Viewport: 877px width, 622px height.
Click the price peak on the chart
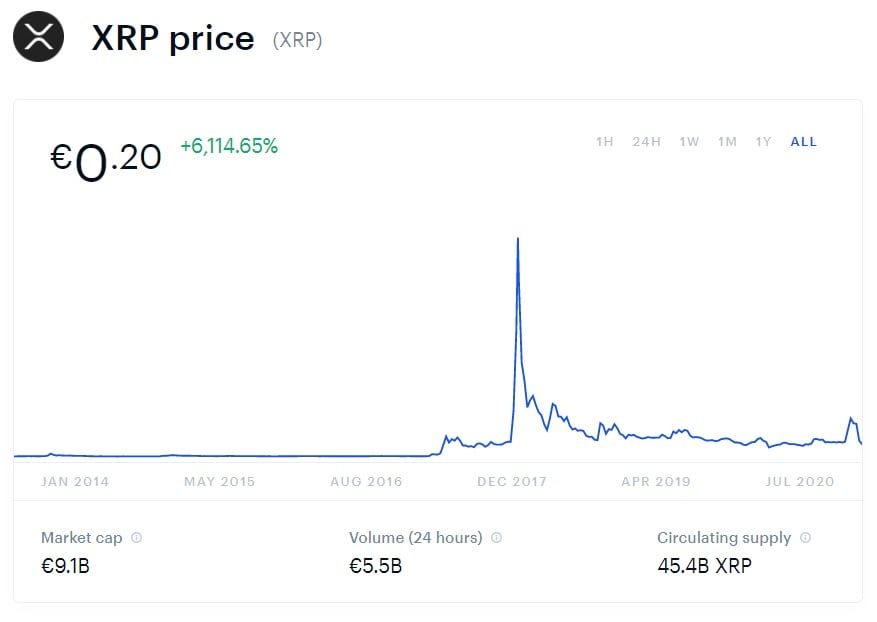(517, 239)
